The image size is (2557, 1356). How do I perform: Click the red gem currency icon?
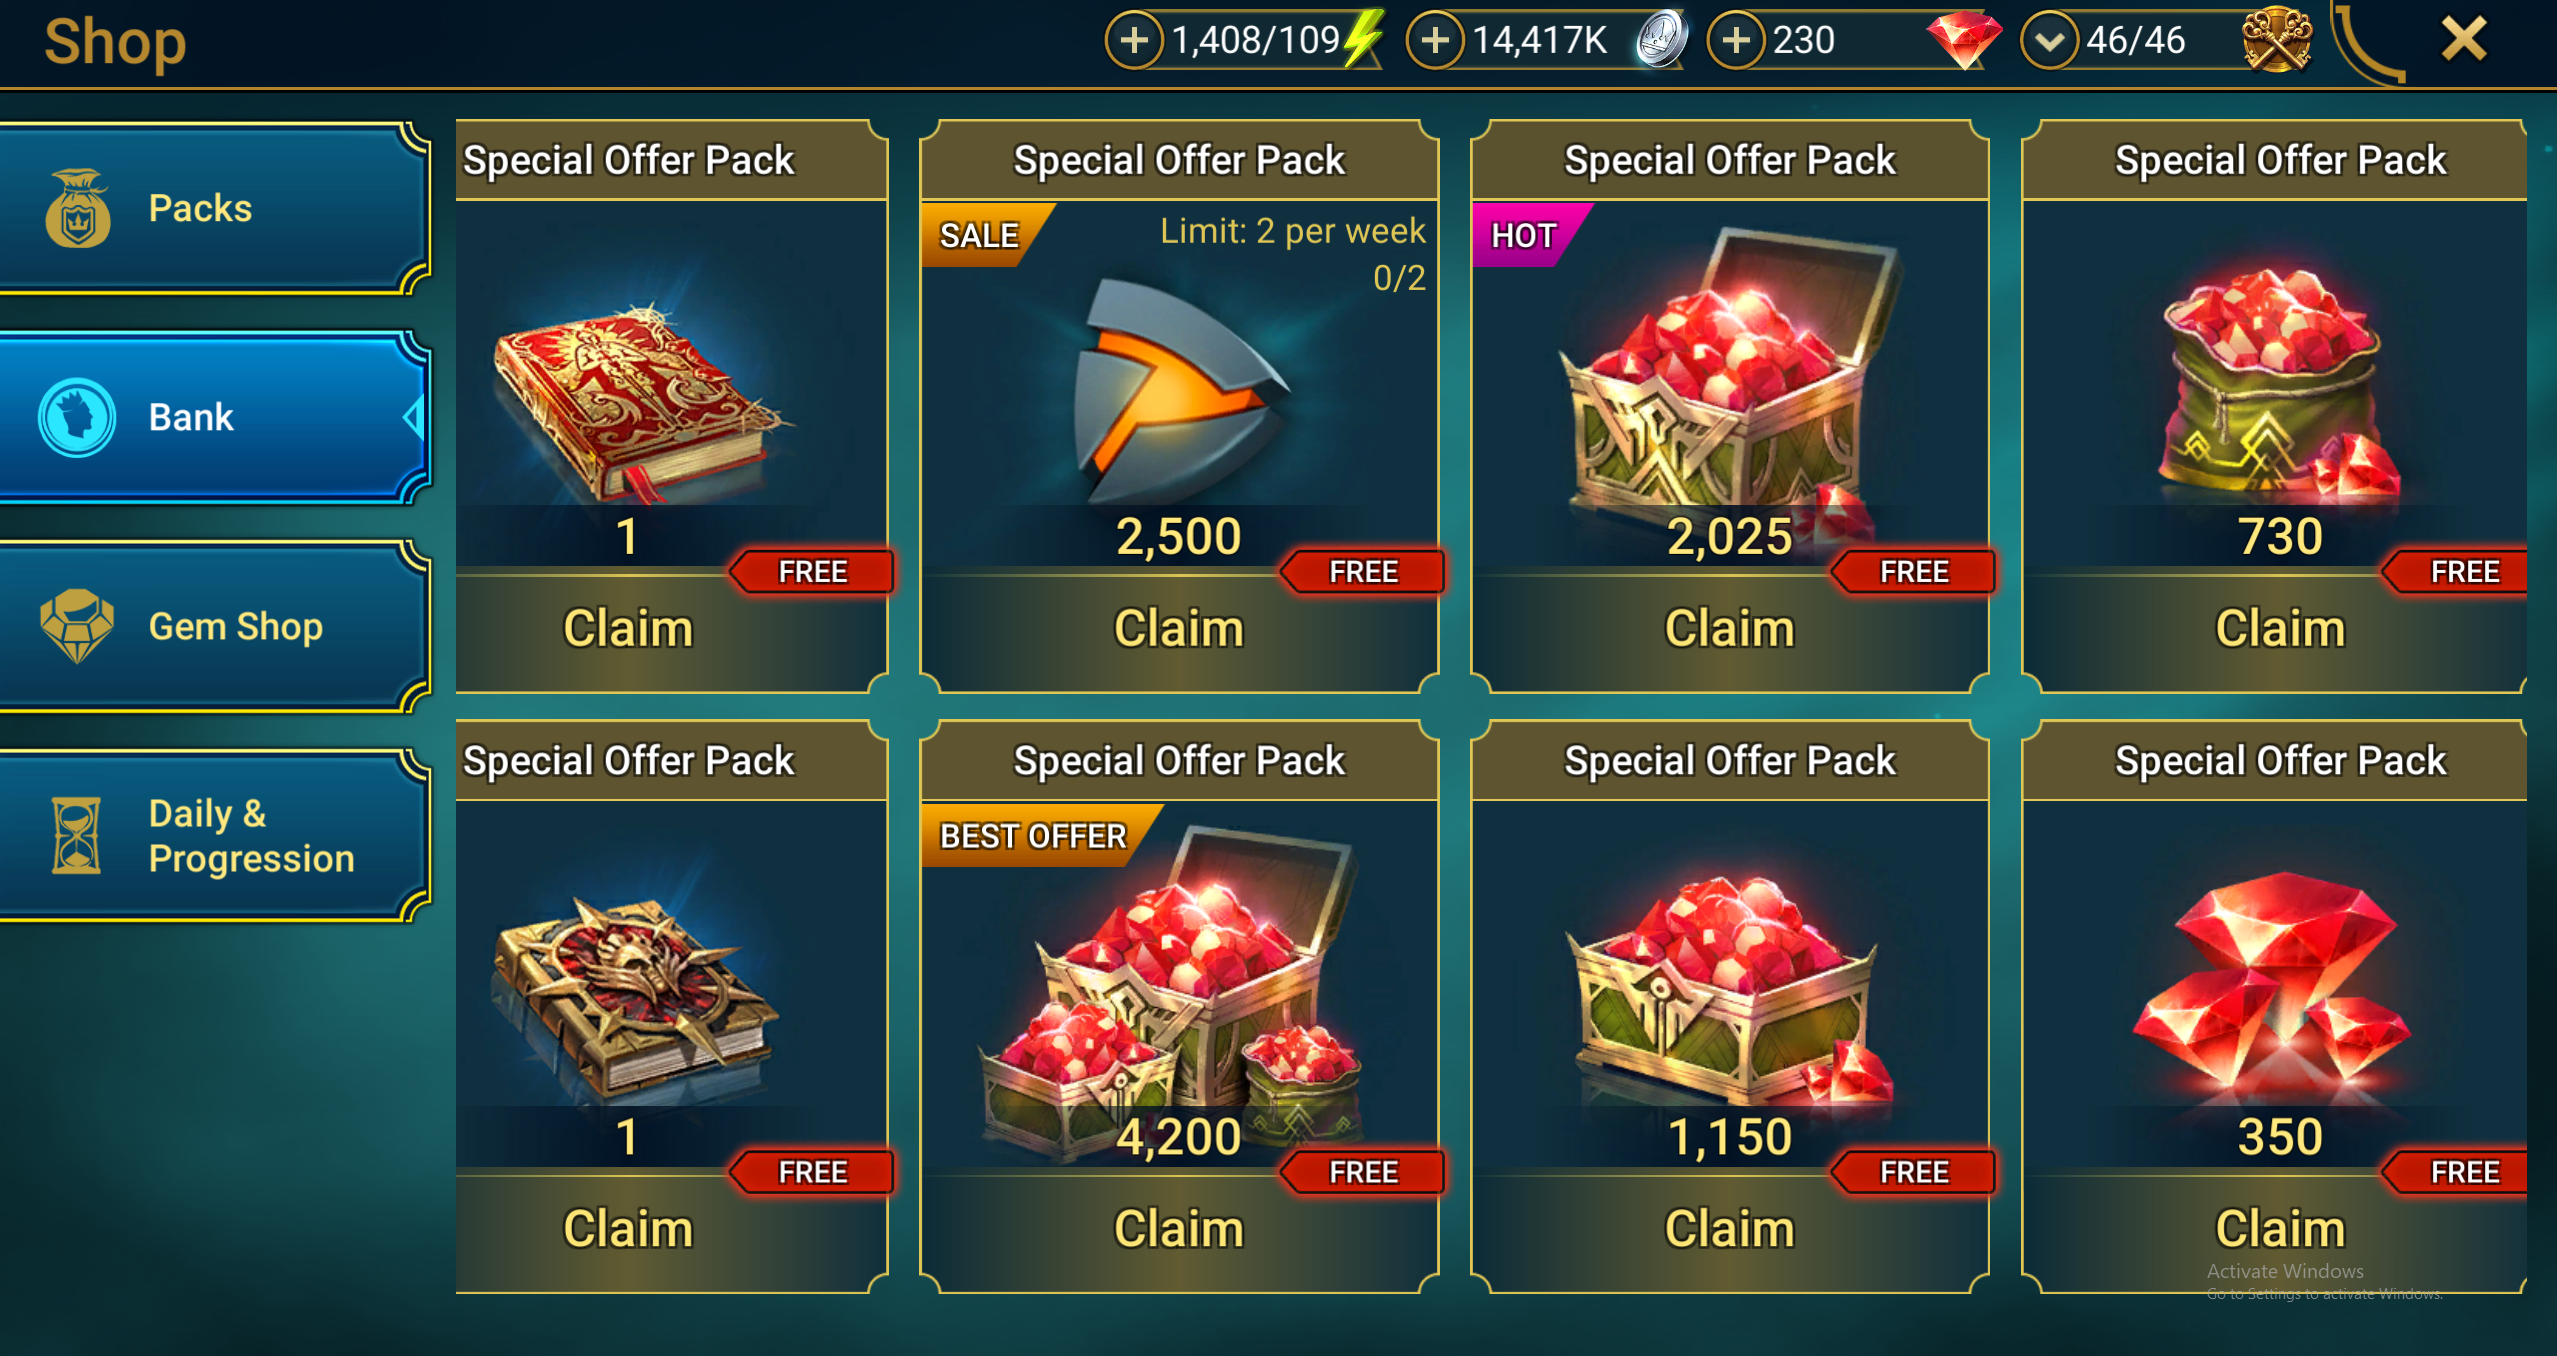1964,40
